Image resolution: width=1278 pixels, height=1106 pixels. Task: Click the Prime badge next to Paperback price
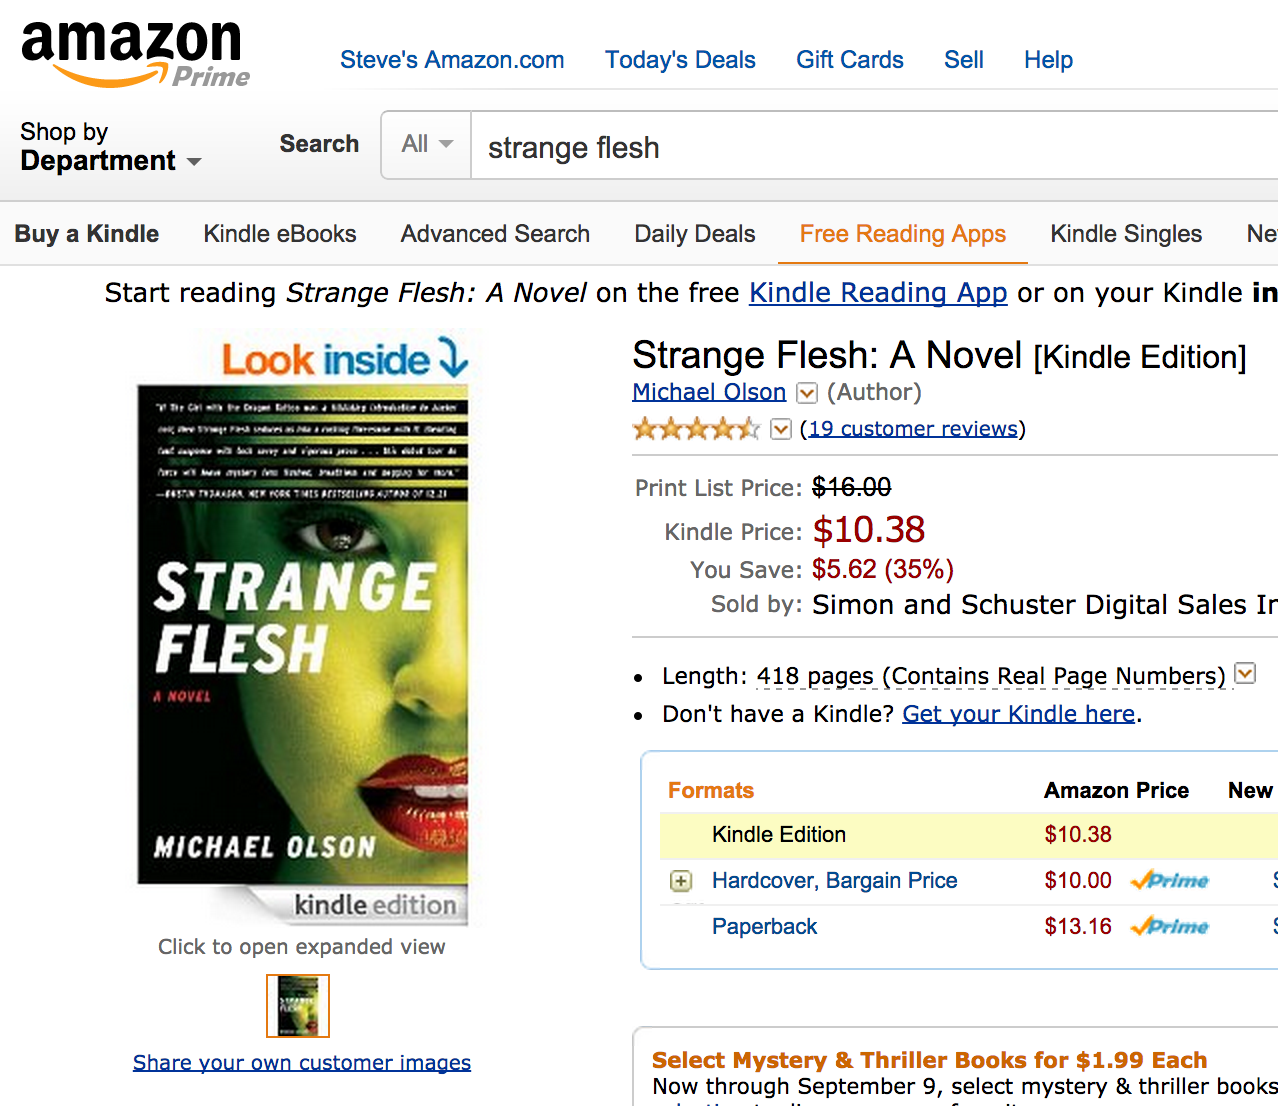tap(1170, 927)
